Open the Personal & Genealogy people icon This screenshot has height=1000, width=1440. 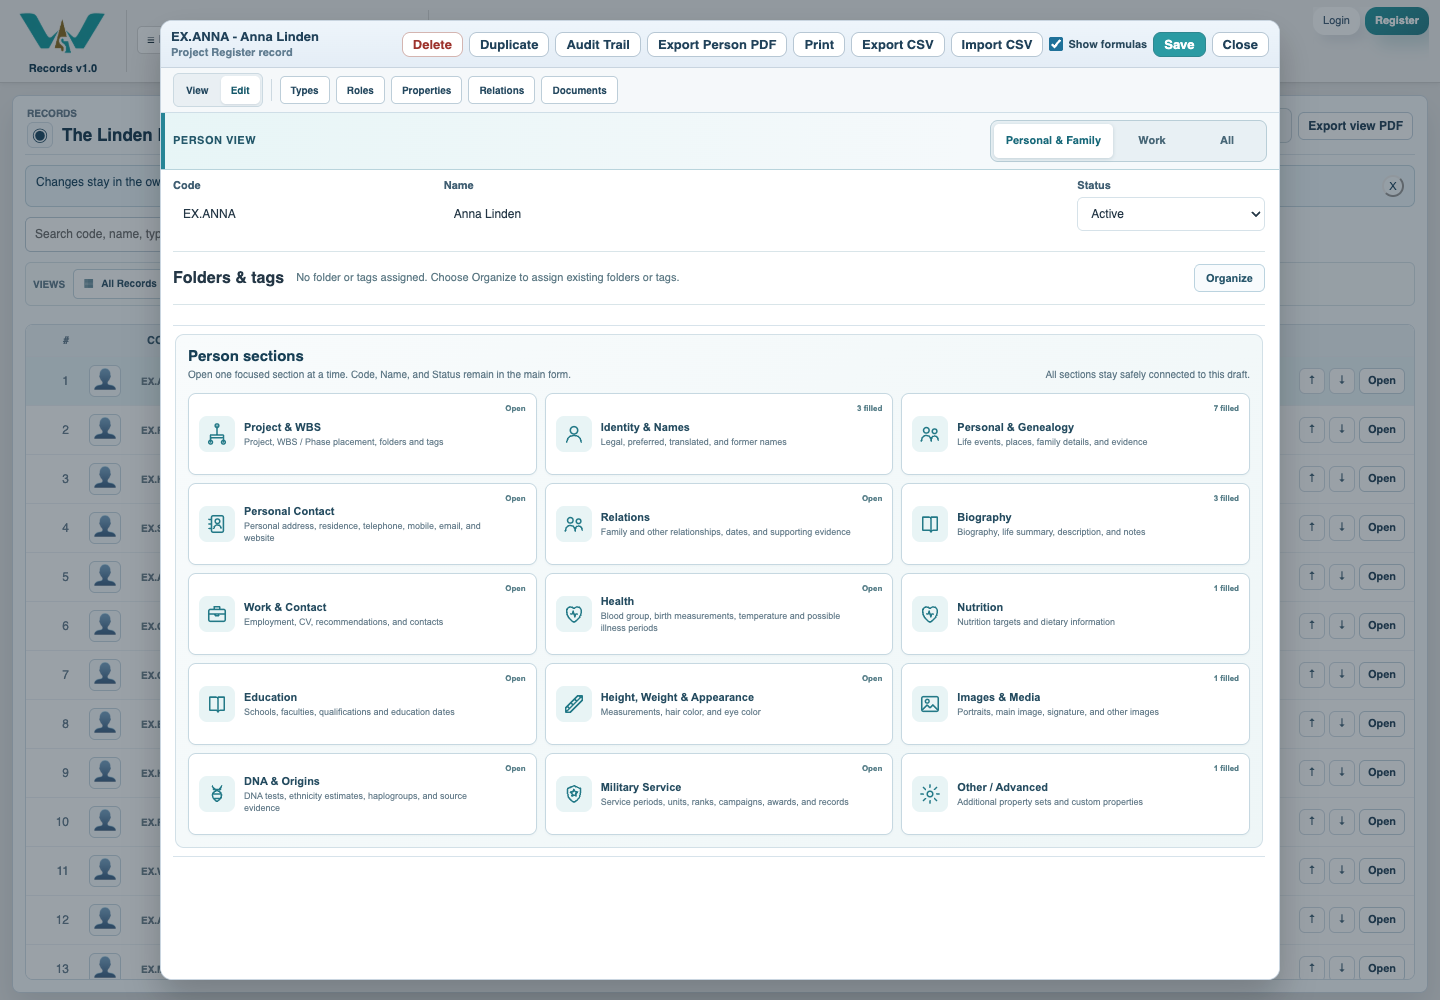coord(930,434)
